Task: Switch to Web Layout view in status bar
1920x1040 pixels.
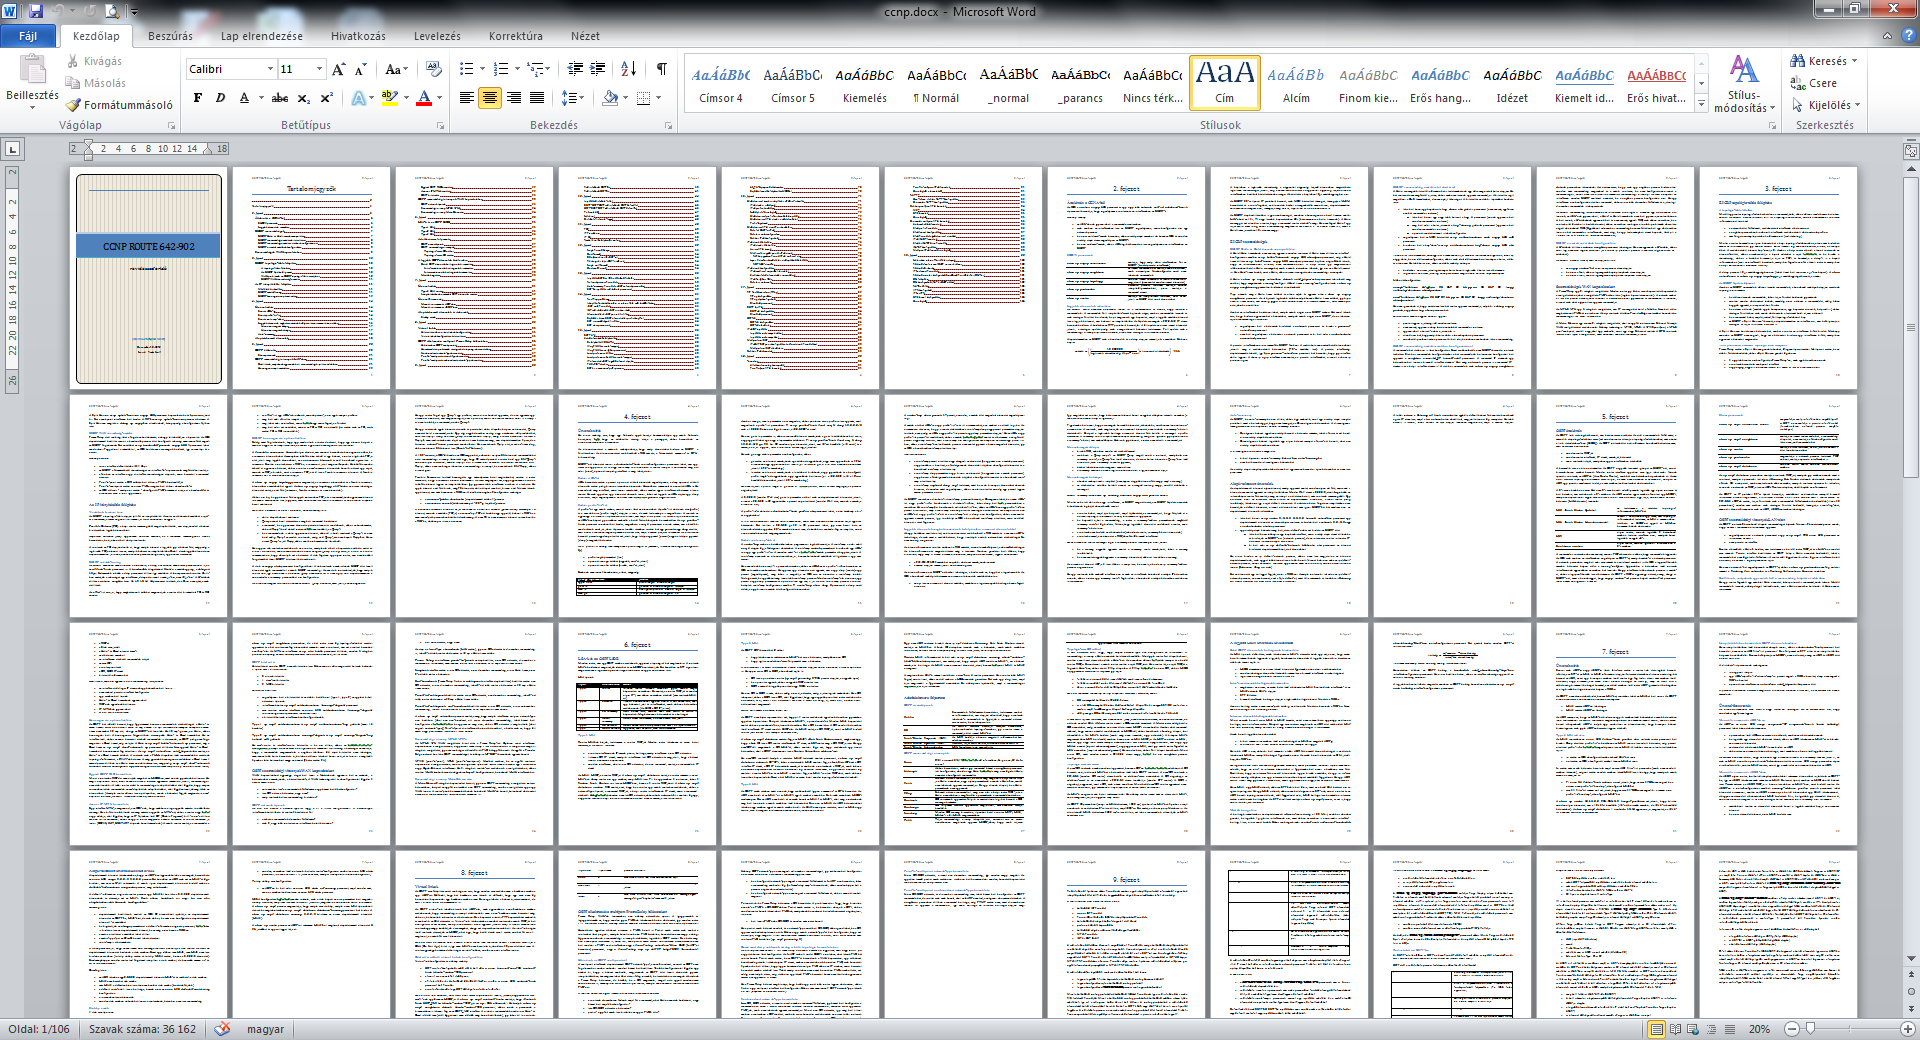Action: 1693,1029
